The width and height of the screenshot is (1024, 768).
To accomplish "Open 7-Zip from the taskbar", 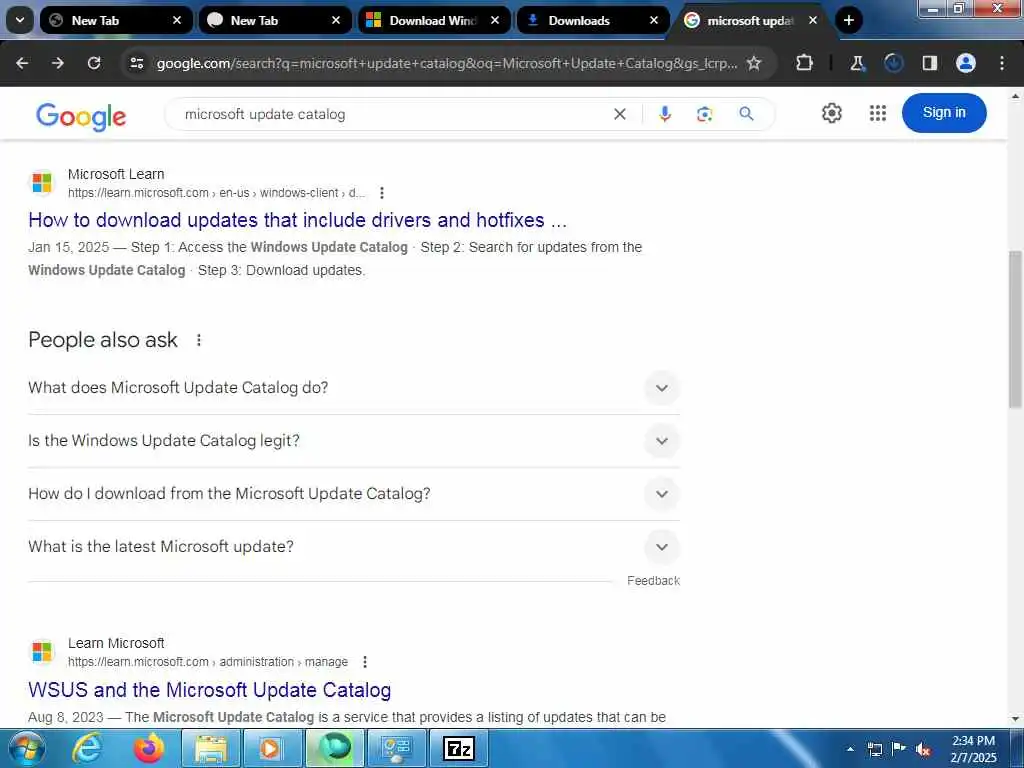I will click(458, 748).
